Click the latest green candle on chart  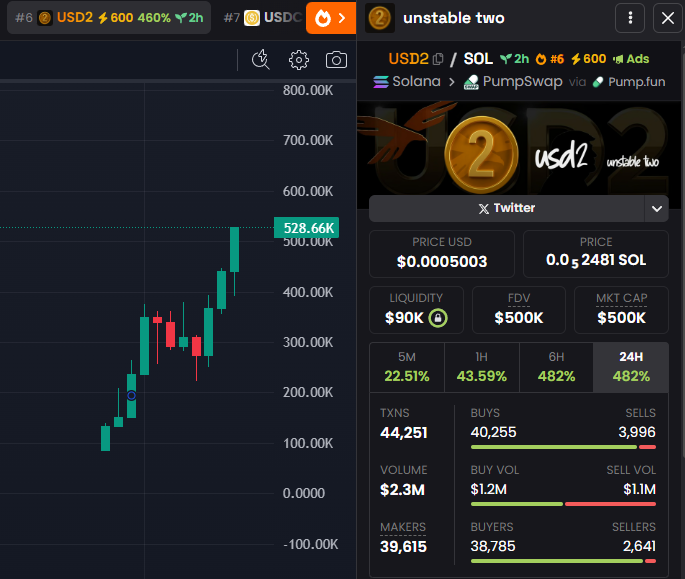pyautogui.click(x=235, y=250)
